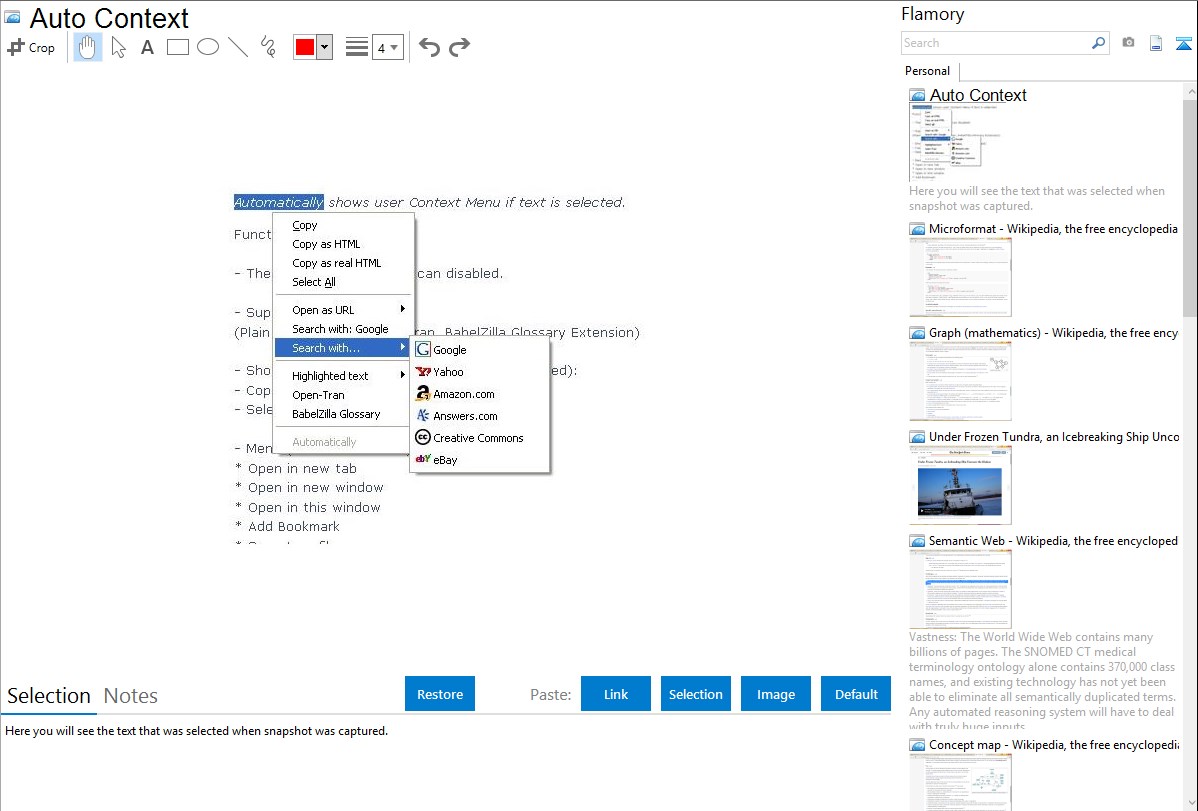Activate the Hand pan tool

point(87,47)
